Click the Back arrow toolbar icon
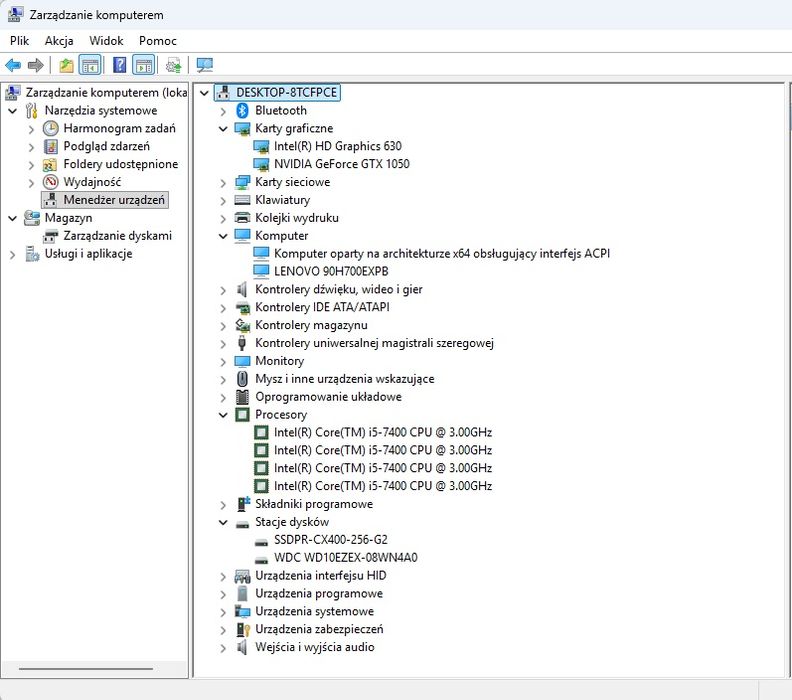 pyautogui.click(x=13, y=65)
